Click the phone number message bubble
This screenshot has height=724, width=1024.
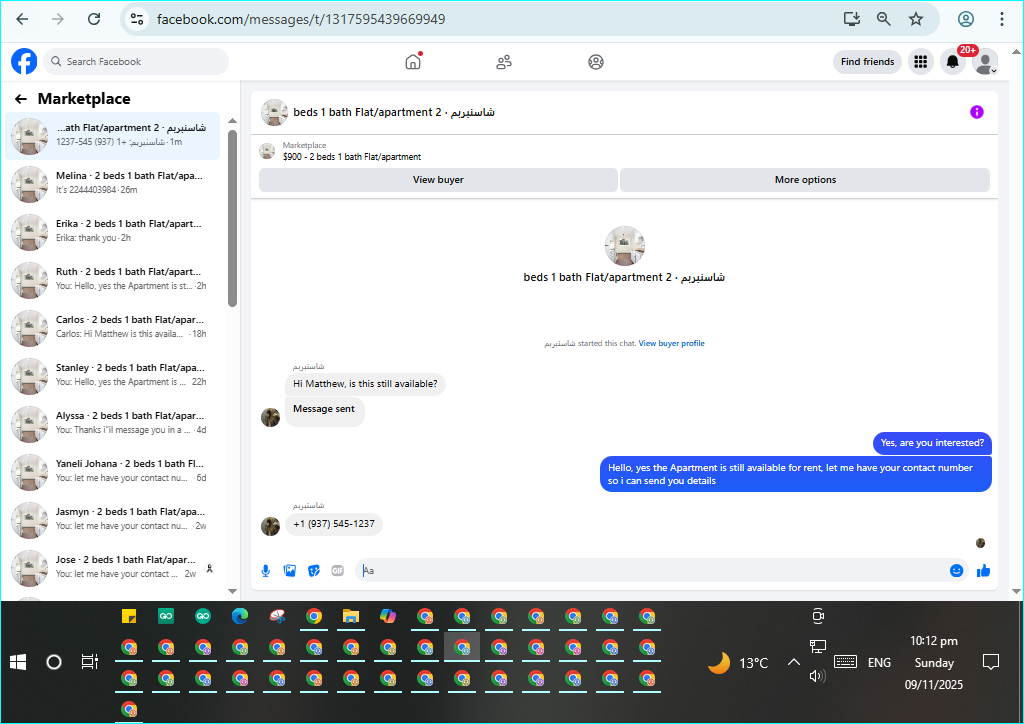coord(334,524)
